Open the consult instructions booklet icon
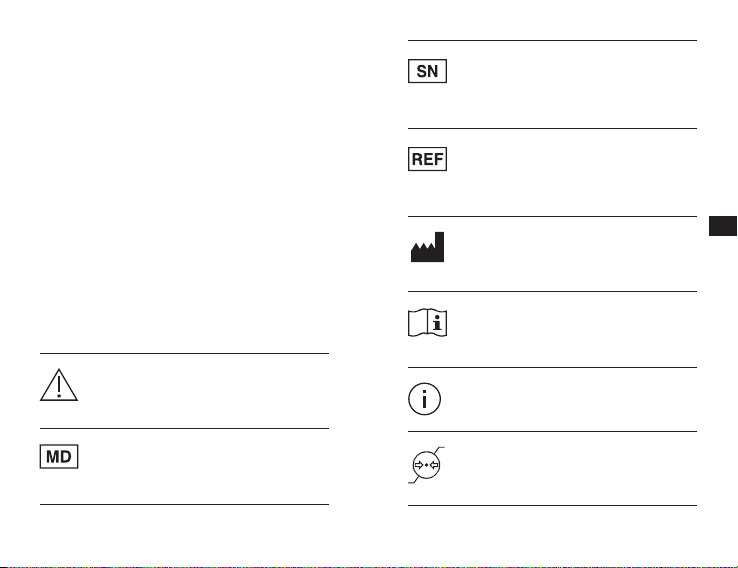Screen dimensions: 738x568 (427, 323)
